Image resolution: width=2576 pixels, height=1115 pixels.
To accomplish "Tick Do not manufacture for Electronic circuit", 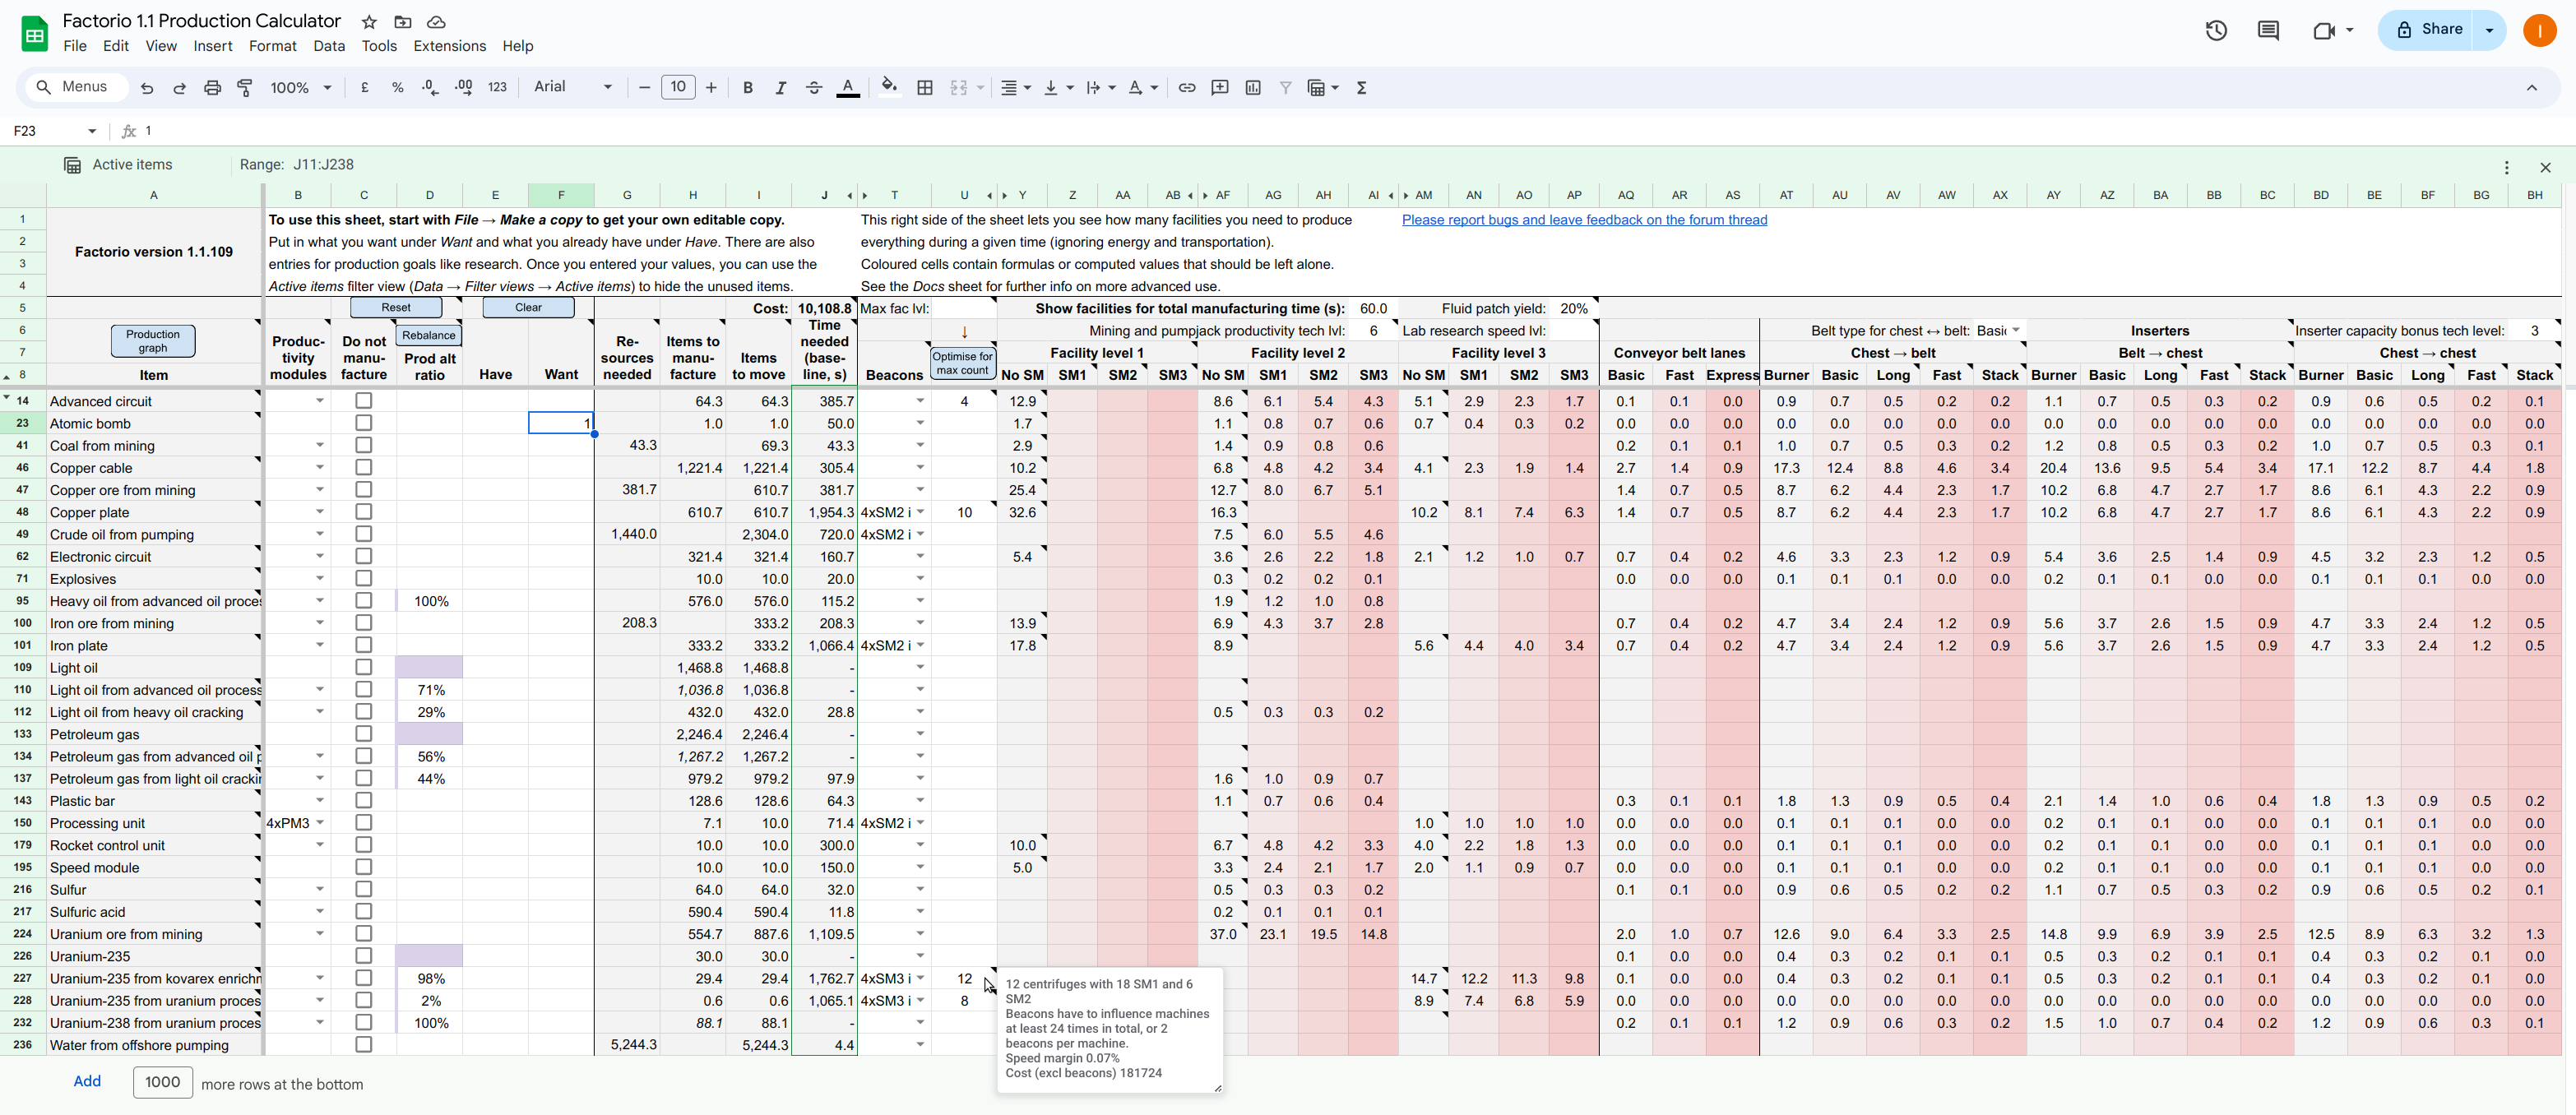I will click(x=364, y=556).
